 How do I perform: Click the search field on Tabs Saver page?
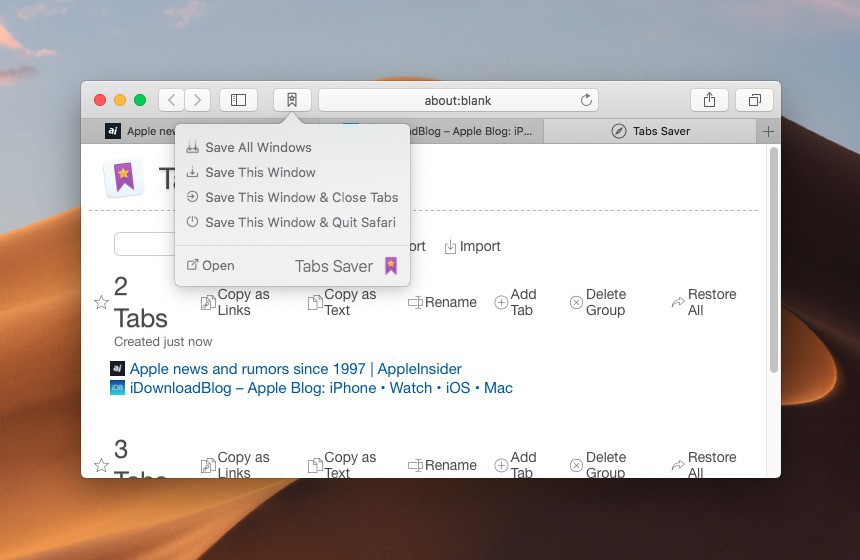click(145, 244)
